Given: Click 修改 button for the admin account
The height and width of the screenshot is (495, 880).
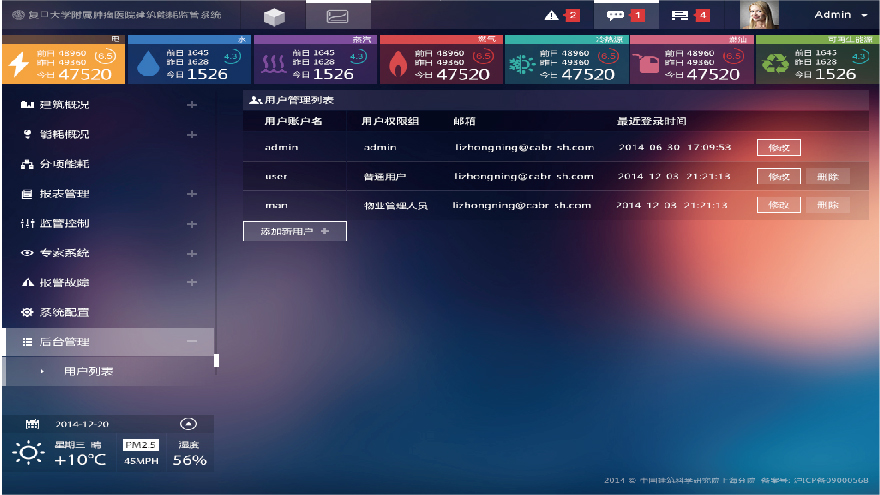Looking at the screenshot, I should point(779,148).
